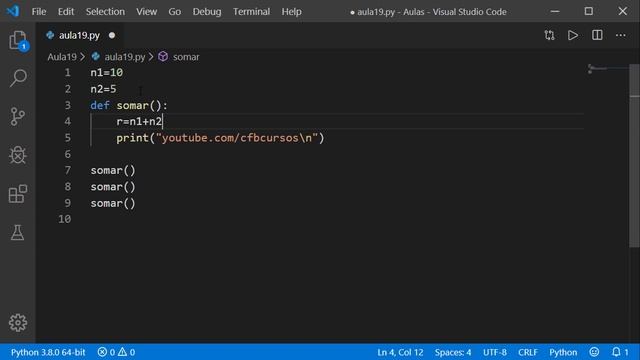Minimize the VS Code window
Viewport: 640px width, 360px height.
555,11
